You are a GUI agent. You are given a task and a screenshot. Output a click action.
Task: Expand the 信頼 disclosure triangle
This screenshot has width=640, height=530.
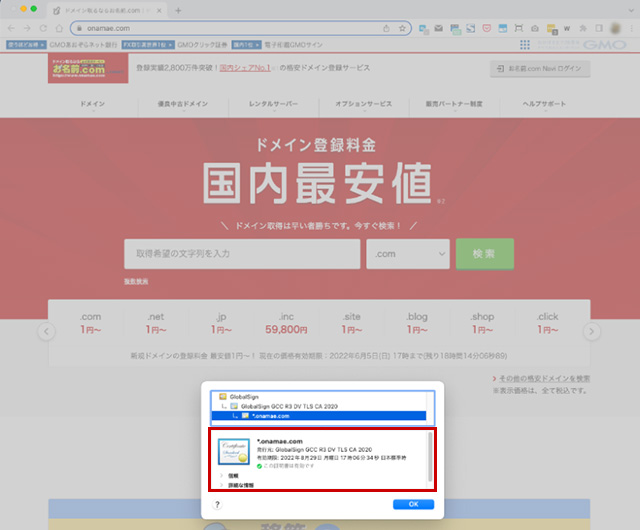(222, 476)
